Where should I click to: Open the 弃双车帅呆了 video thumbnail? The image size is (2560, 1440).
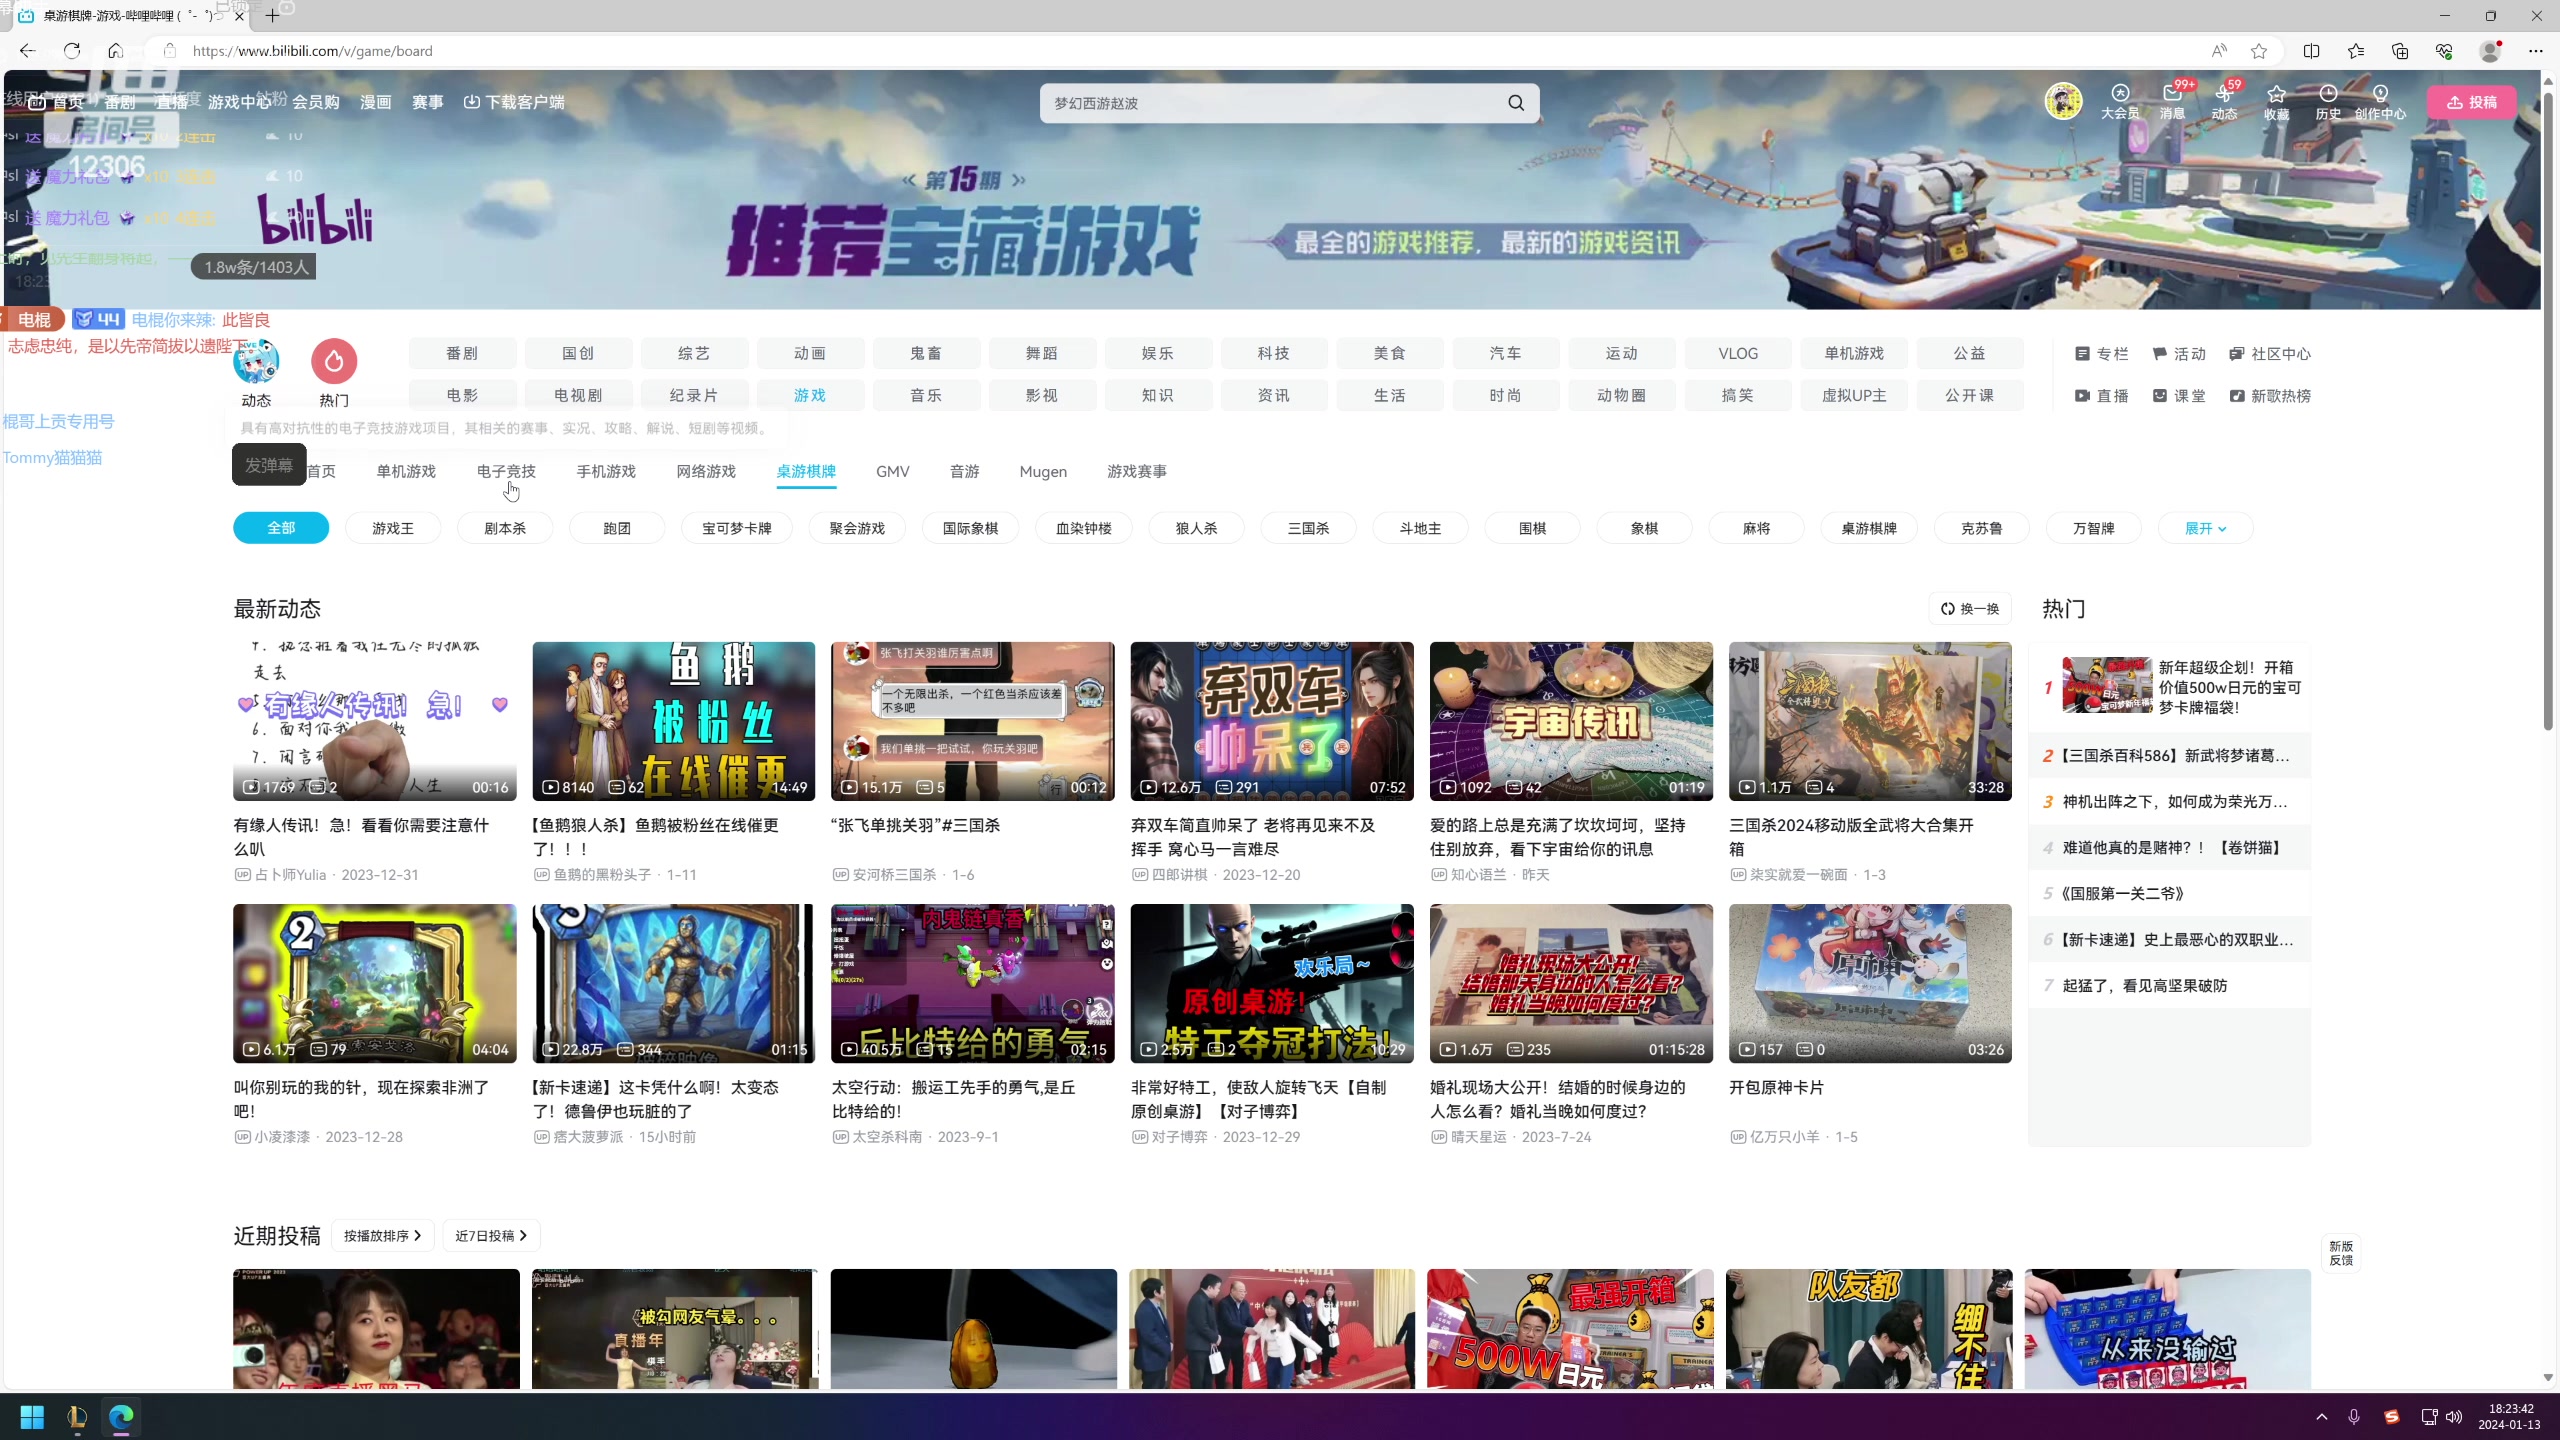[x=1272, y=721]
